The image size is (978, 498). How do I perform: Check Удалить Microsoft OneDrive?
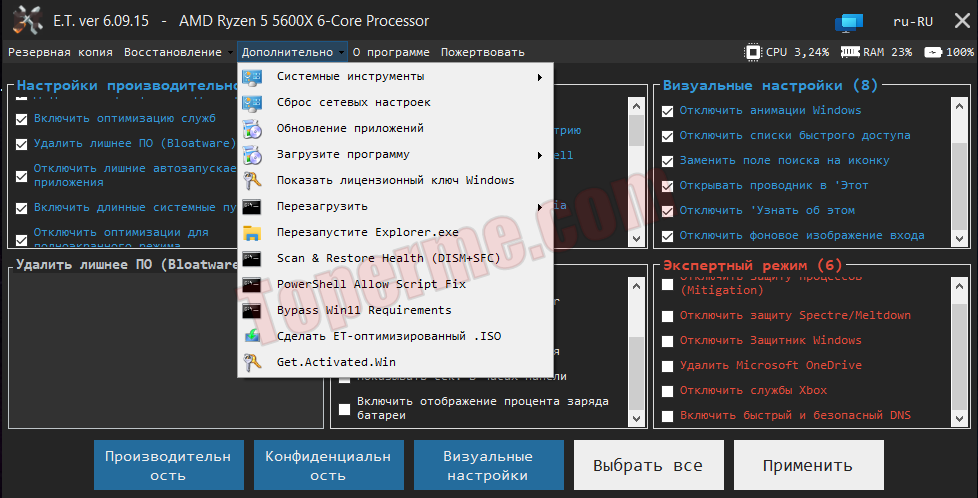[x=667, y=366]
